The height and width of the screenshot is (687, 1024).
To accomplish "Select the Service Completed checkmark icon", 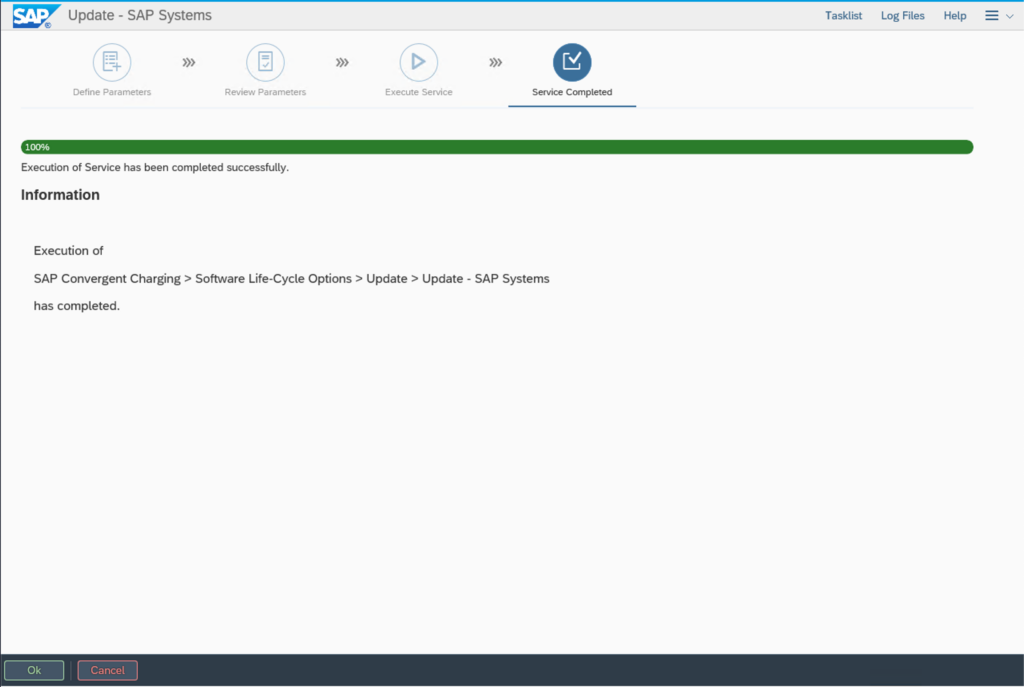I will pos(572,62).
